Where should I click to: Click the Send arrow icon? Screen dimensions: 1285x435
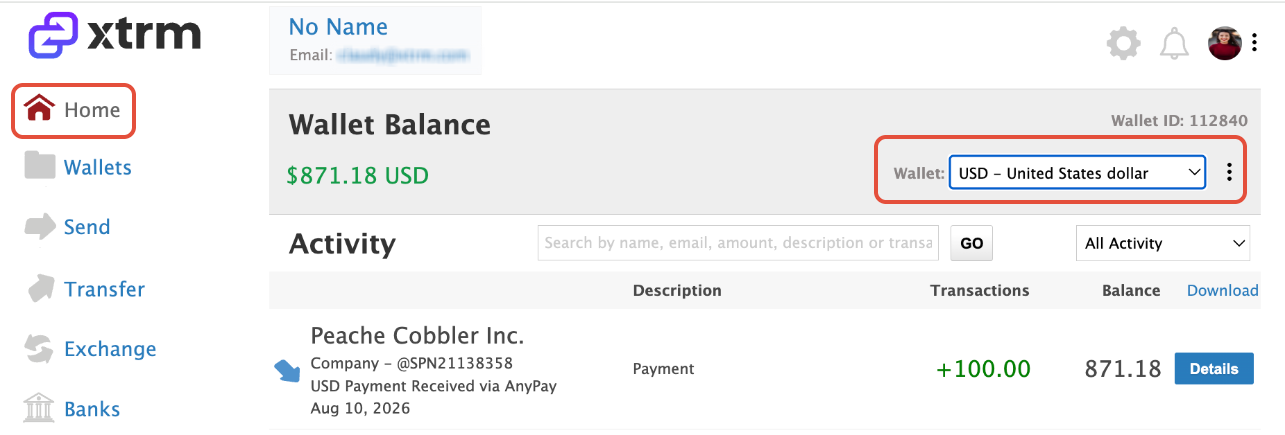point(39,227)
